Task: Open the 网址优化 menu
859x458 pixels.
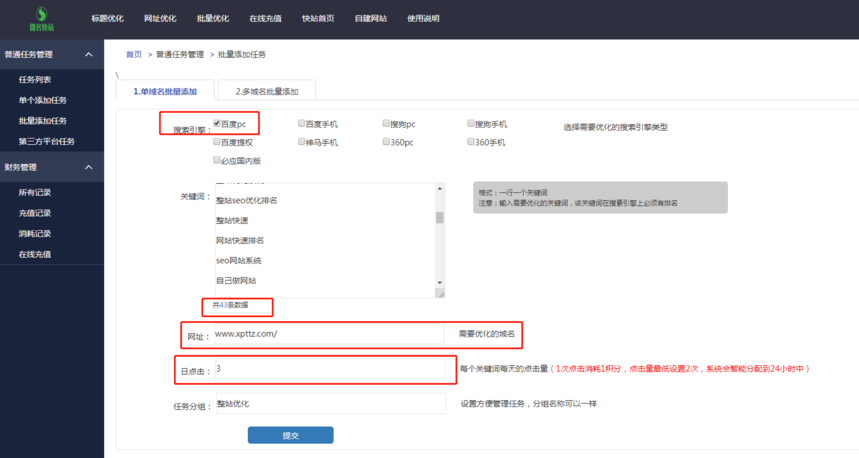Action: pyautogui.click(x=160, y=19)
